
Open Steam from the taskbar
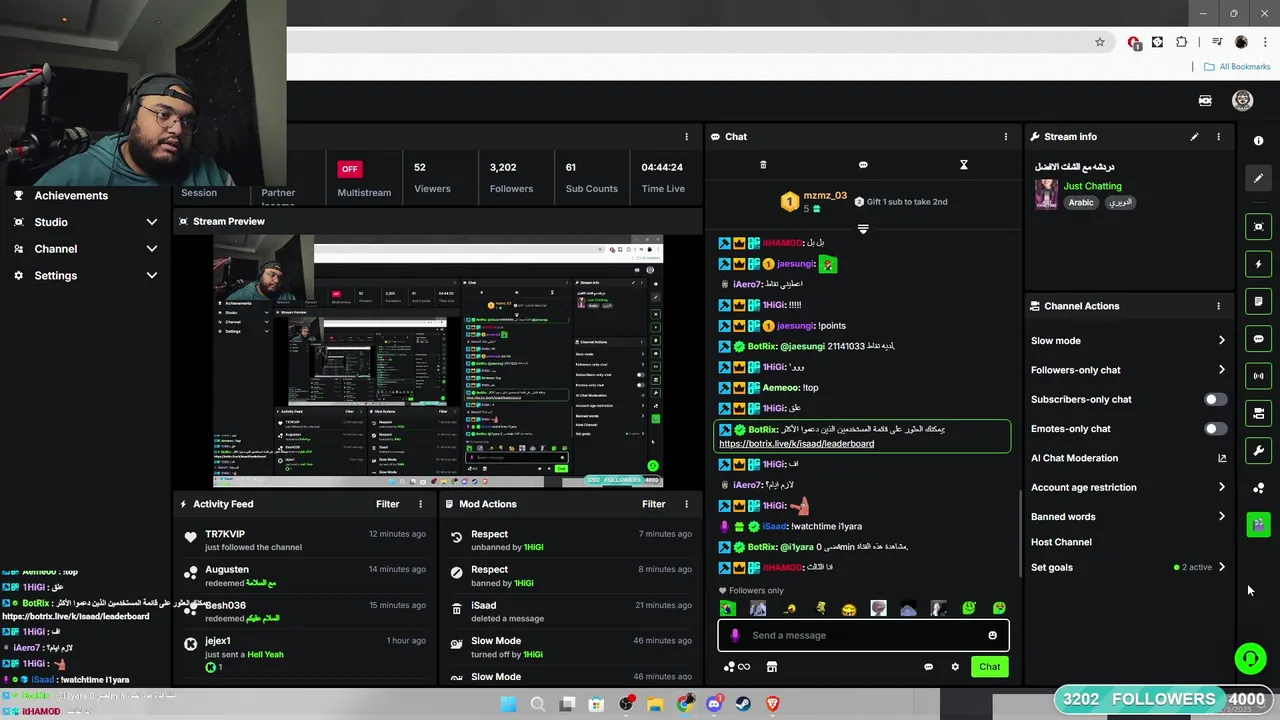pos(743,704)
